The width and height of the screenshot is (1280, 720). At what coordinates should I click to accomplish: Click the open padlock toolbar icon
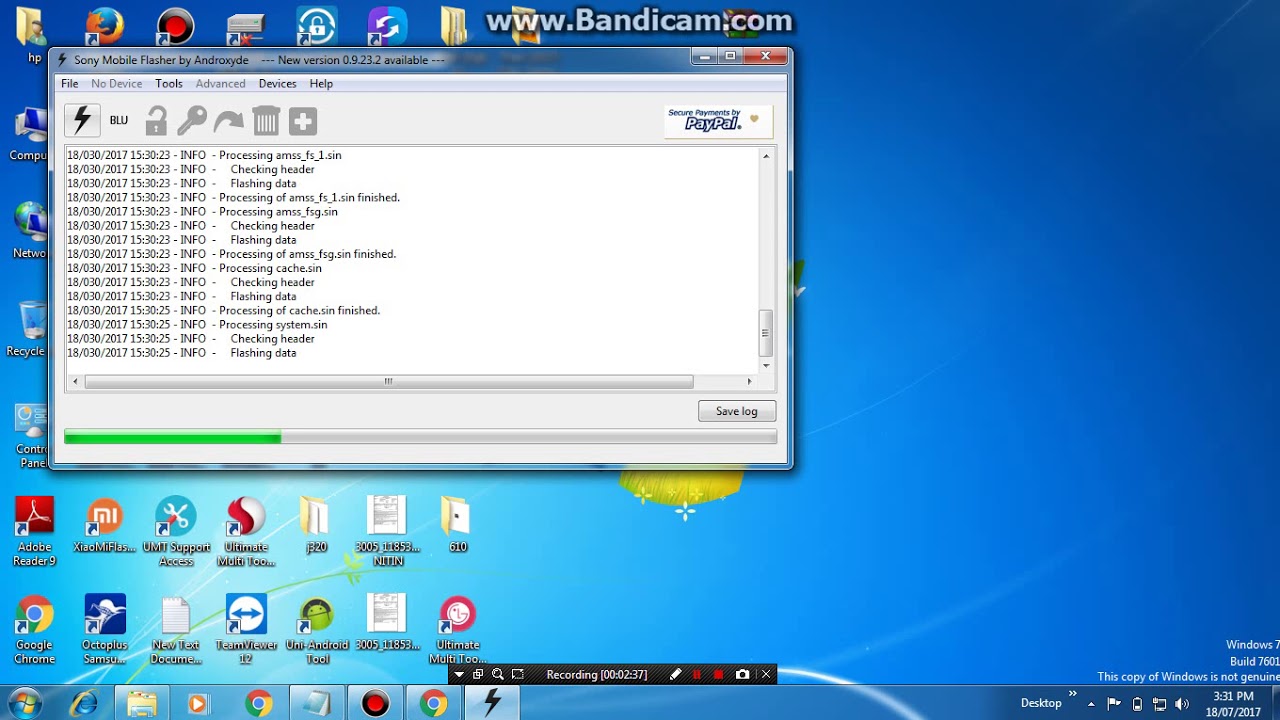click(156, 121)
